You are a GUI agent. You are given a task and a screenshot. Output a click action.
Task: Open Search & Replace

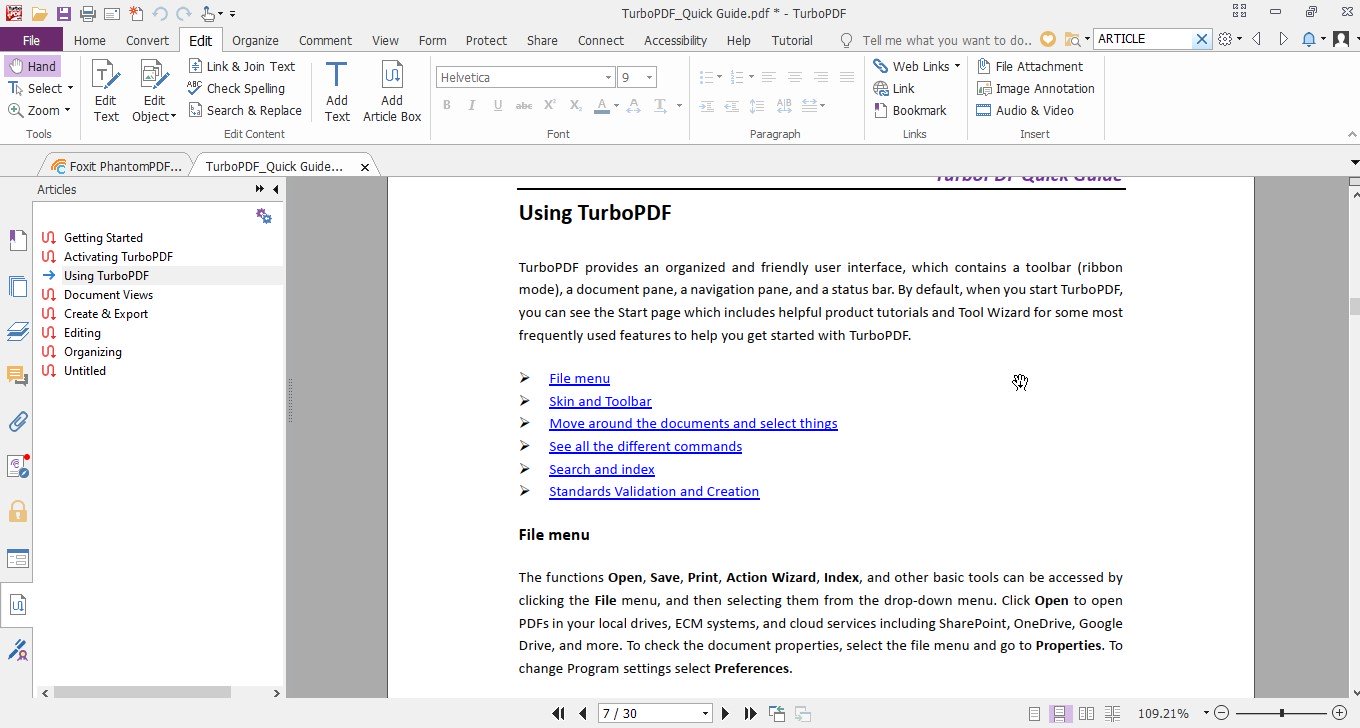(x=245, y=110)
